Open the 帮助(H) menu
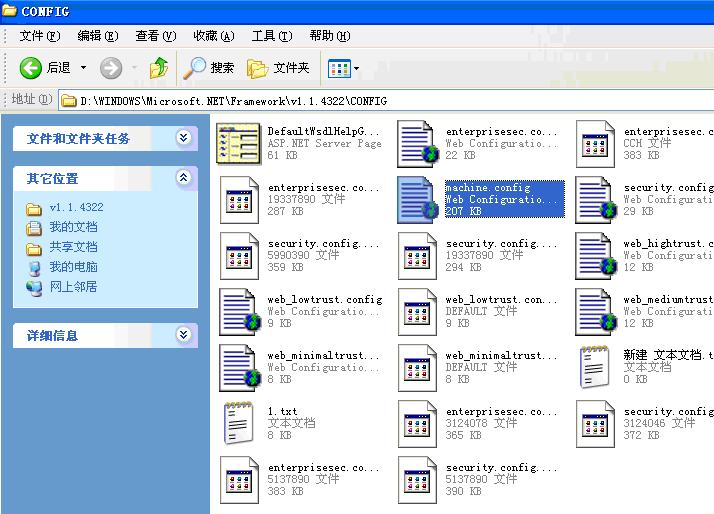 click(330, 36)
